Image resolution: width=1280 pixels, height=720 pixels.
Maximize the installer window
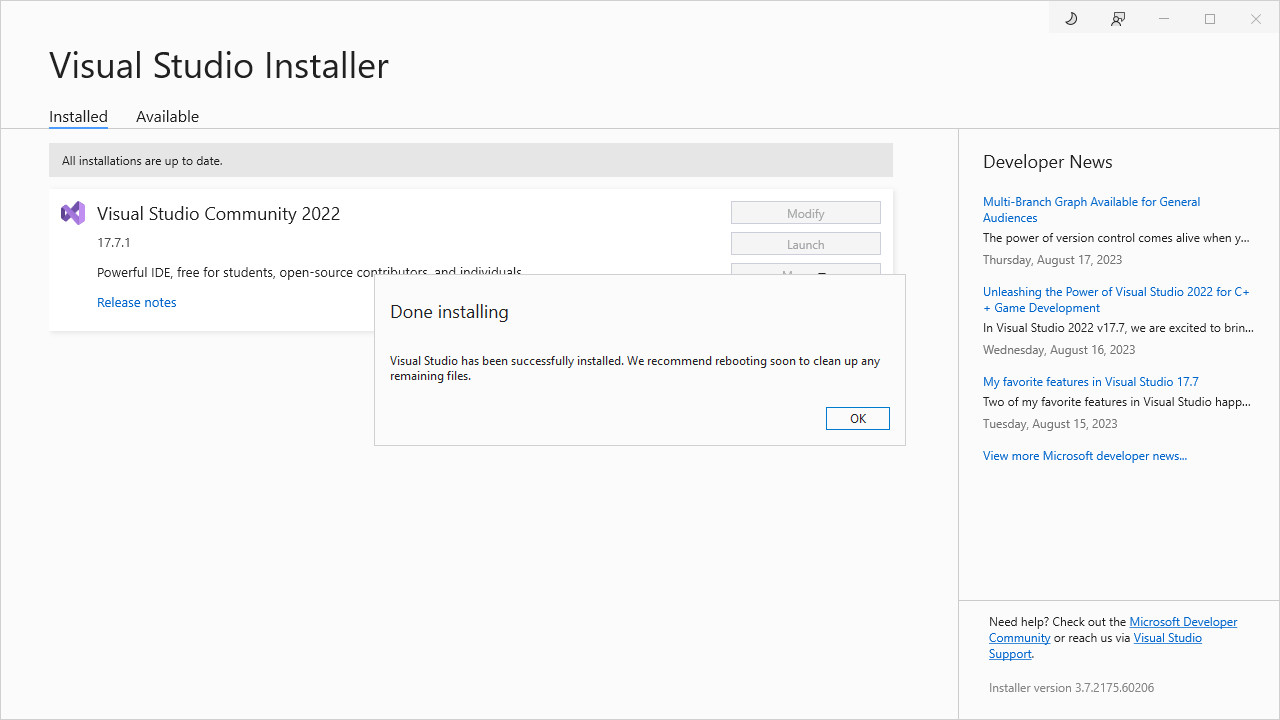click(x=1210, y=19)
